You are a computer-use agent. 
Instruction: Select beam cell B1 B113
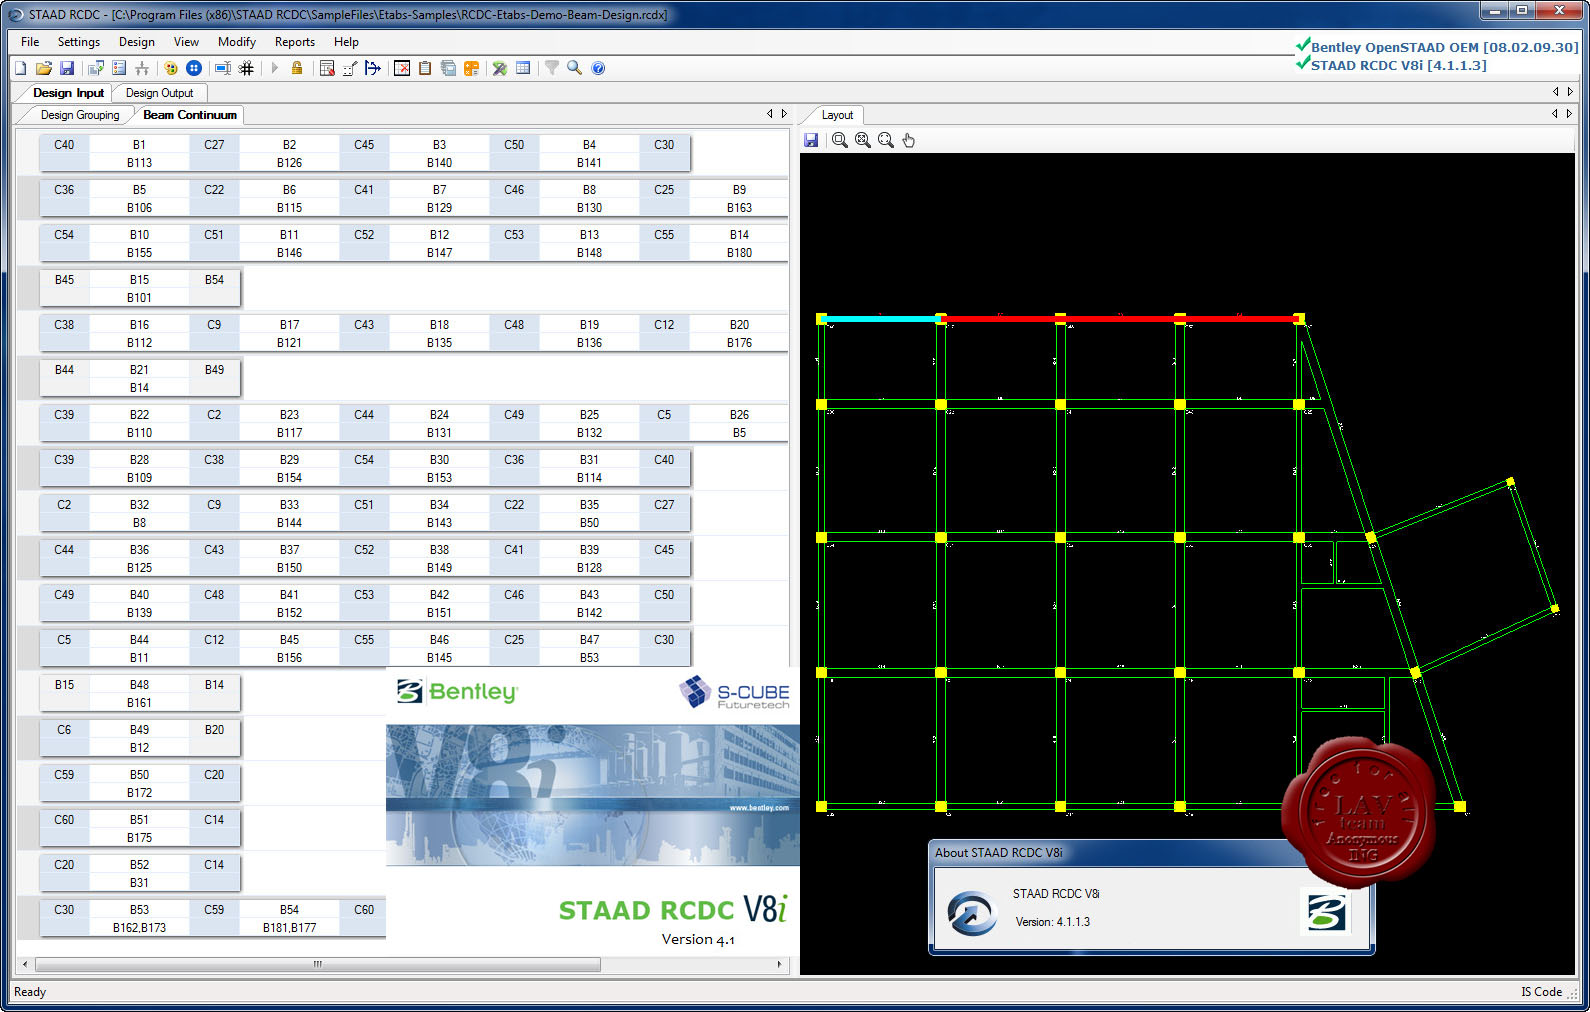click(140, 154)
